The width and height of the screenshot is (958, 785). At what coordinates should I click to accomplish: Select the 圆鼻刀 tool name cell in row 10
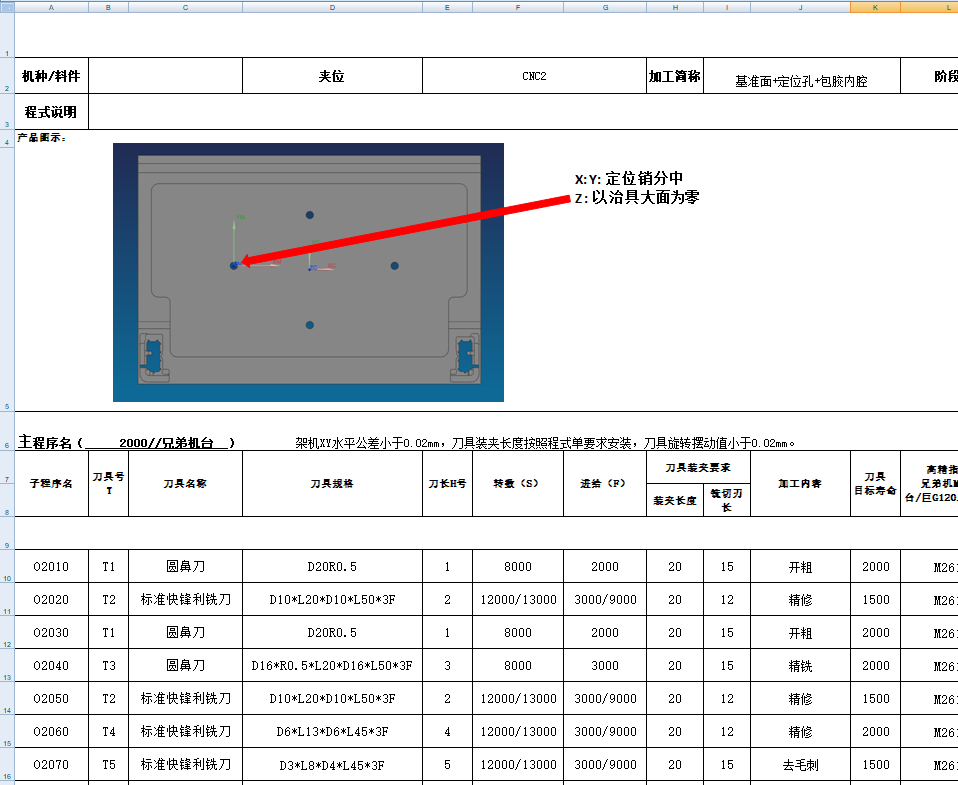pos(184,566)
